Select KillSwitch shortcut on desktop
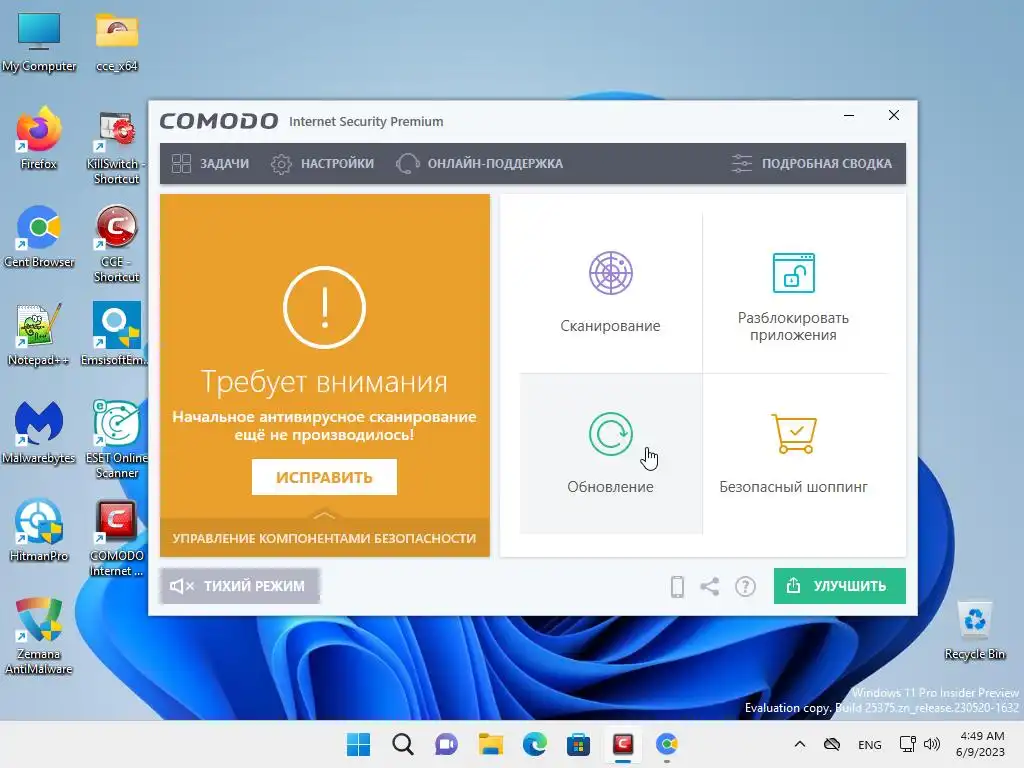This screenshot has height=768, width=1024. [116, 148]
